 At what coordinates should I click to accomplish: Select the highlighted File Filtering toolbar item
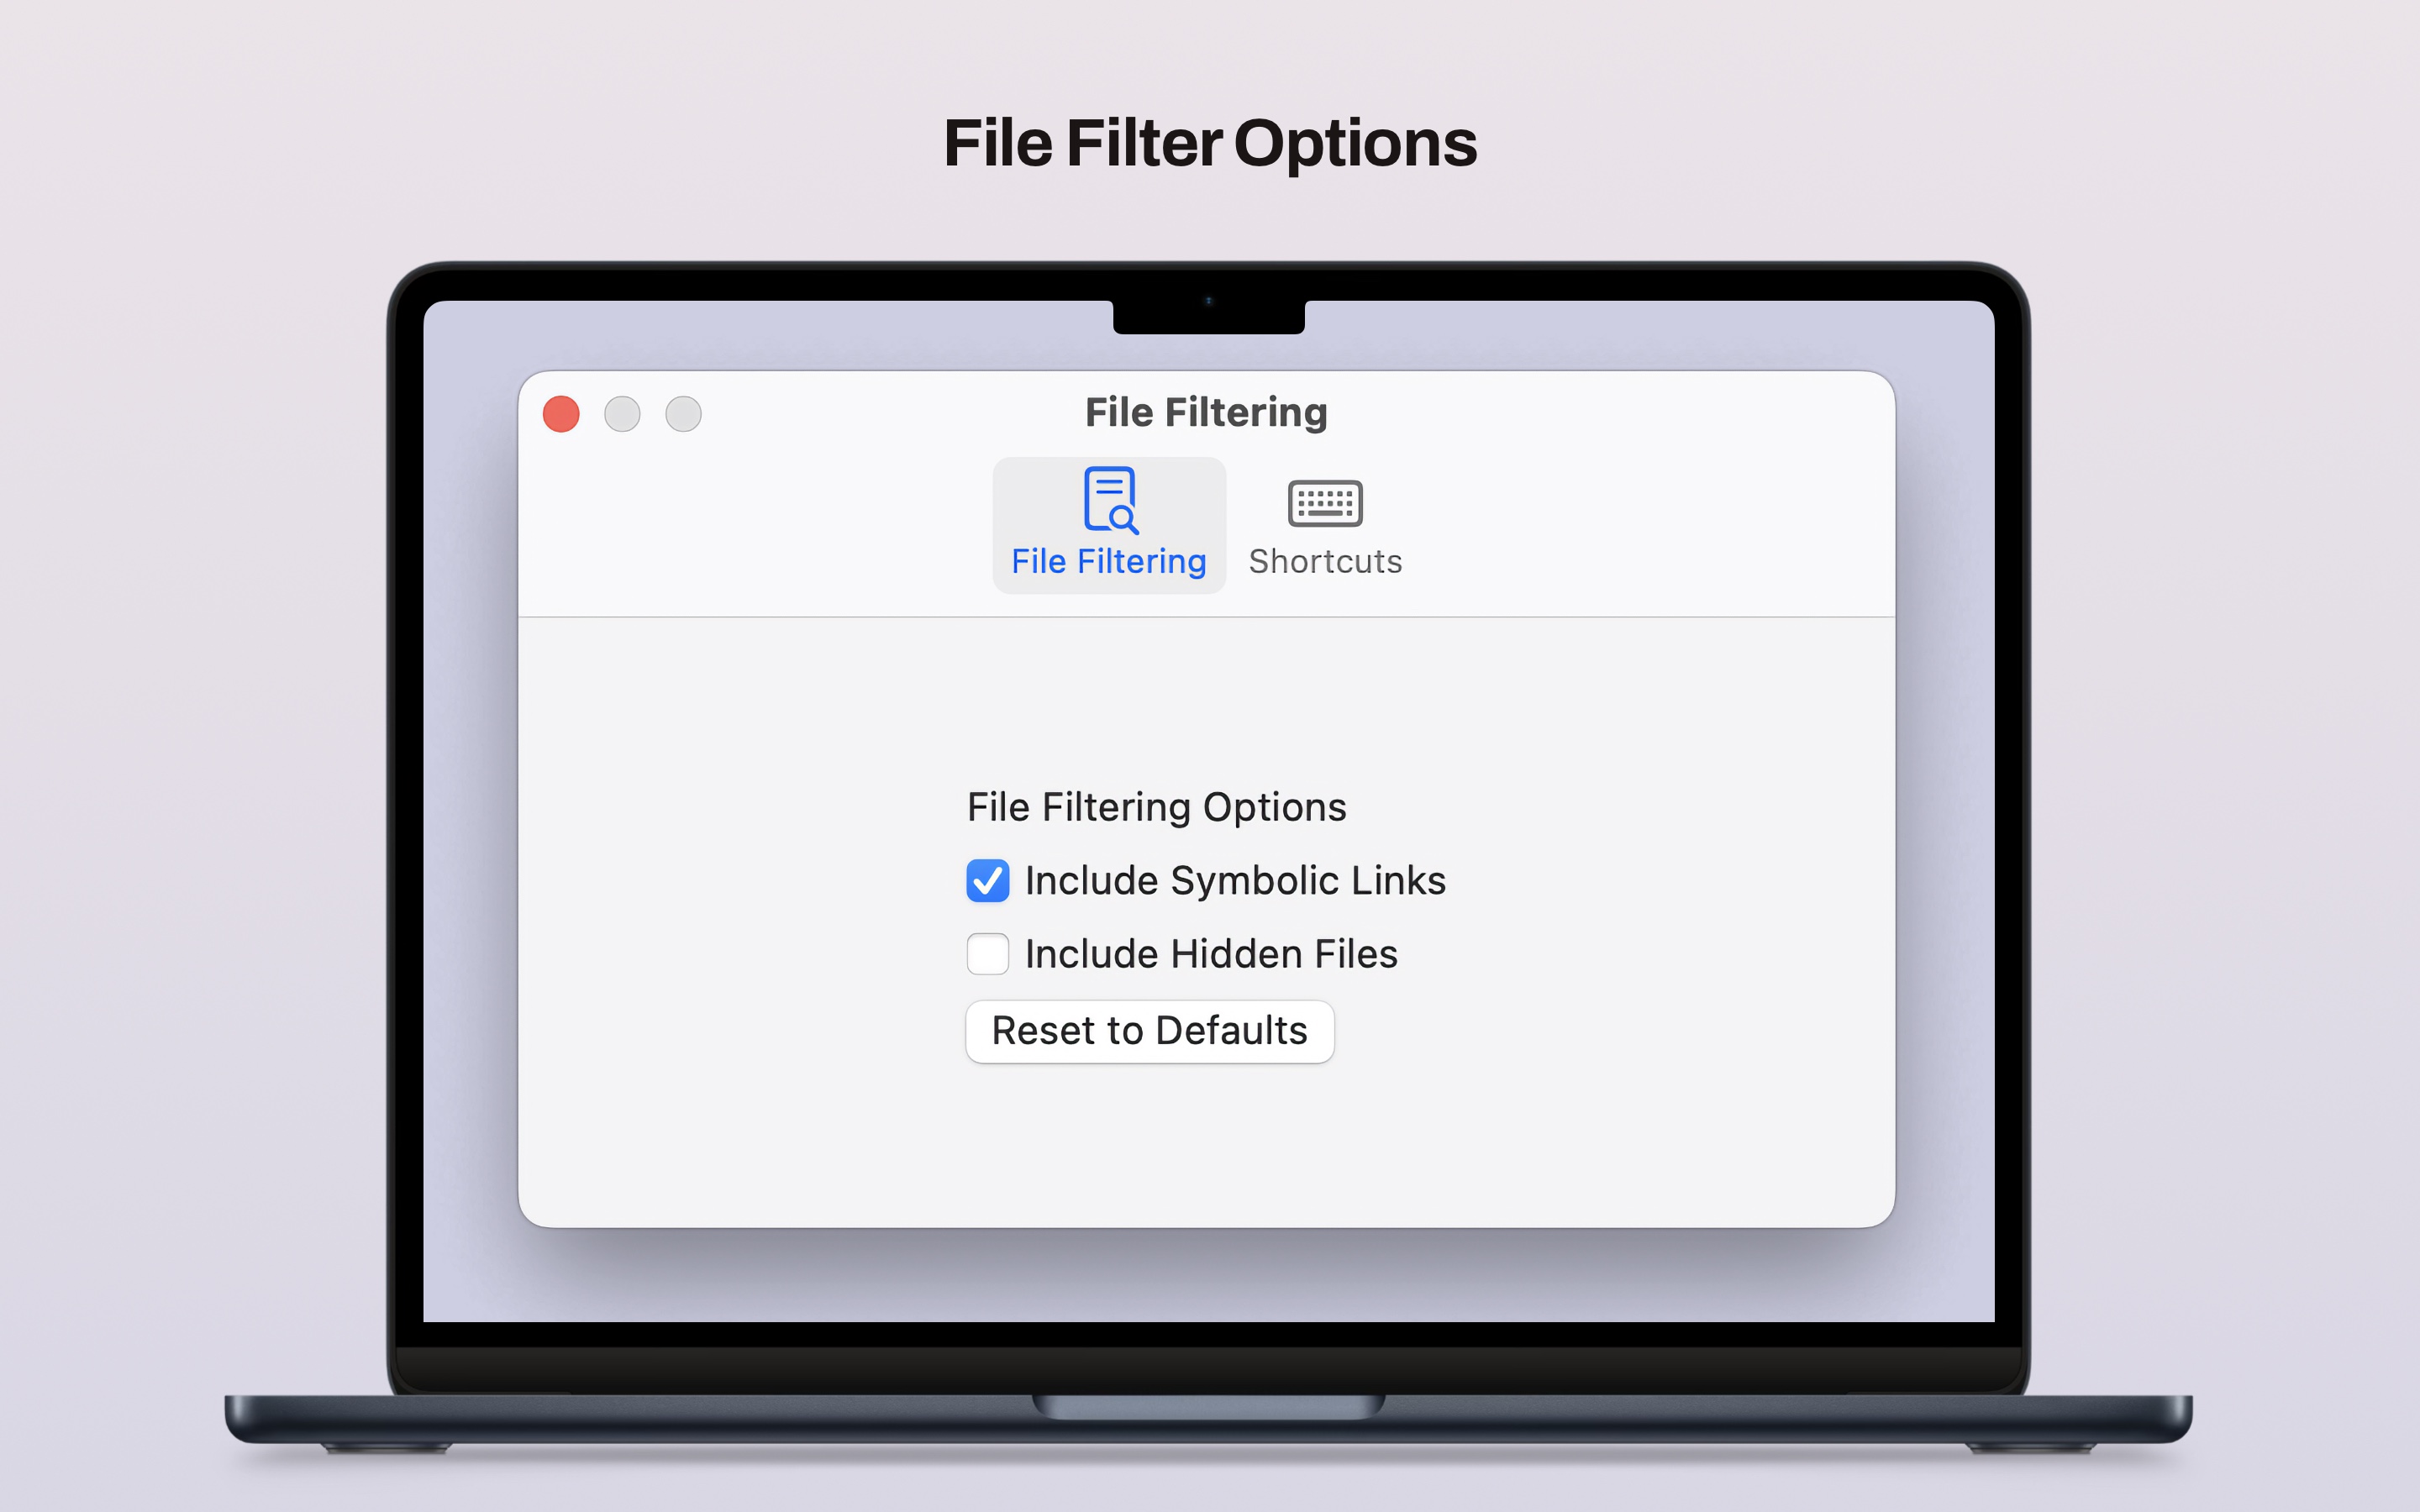point(1108,523)
